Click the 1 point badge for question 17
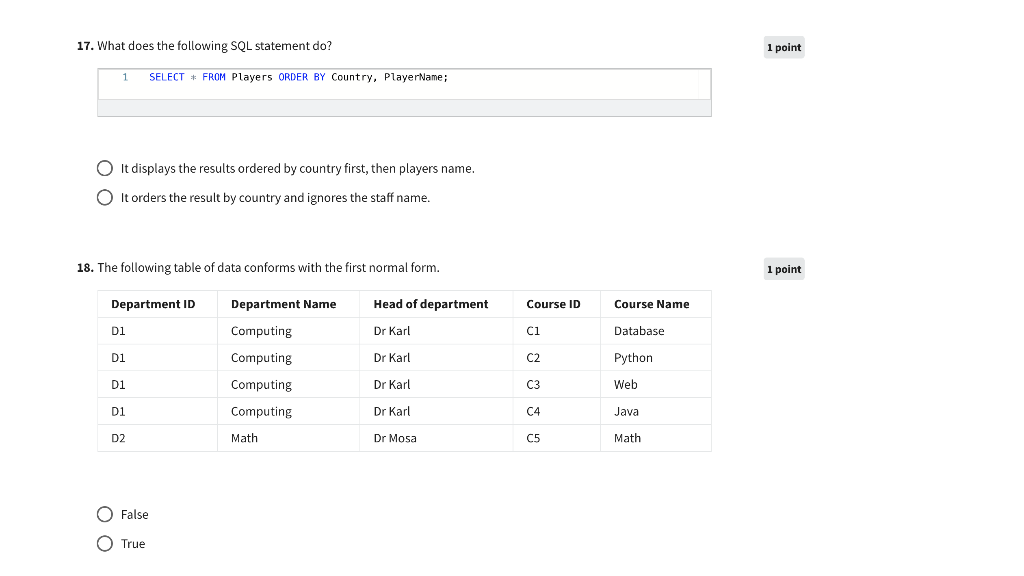The height and width of the screenshot is (576, 1024). (784, 48)
